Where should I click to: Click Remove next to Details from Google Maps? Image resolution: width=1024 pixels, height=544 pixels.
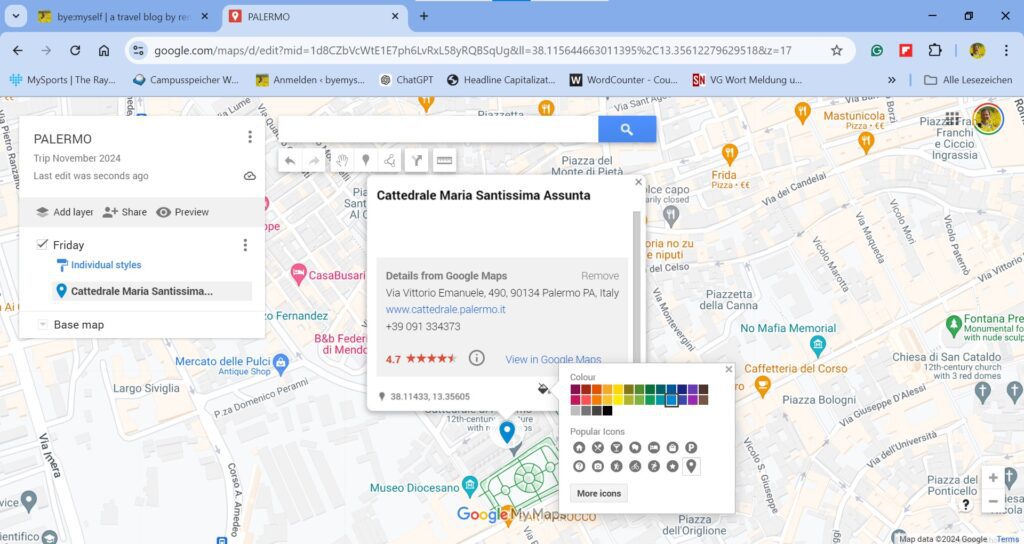600,276
